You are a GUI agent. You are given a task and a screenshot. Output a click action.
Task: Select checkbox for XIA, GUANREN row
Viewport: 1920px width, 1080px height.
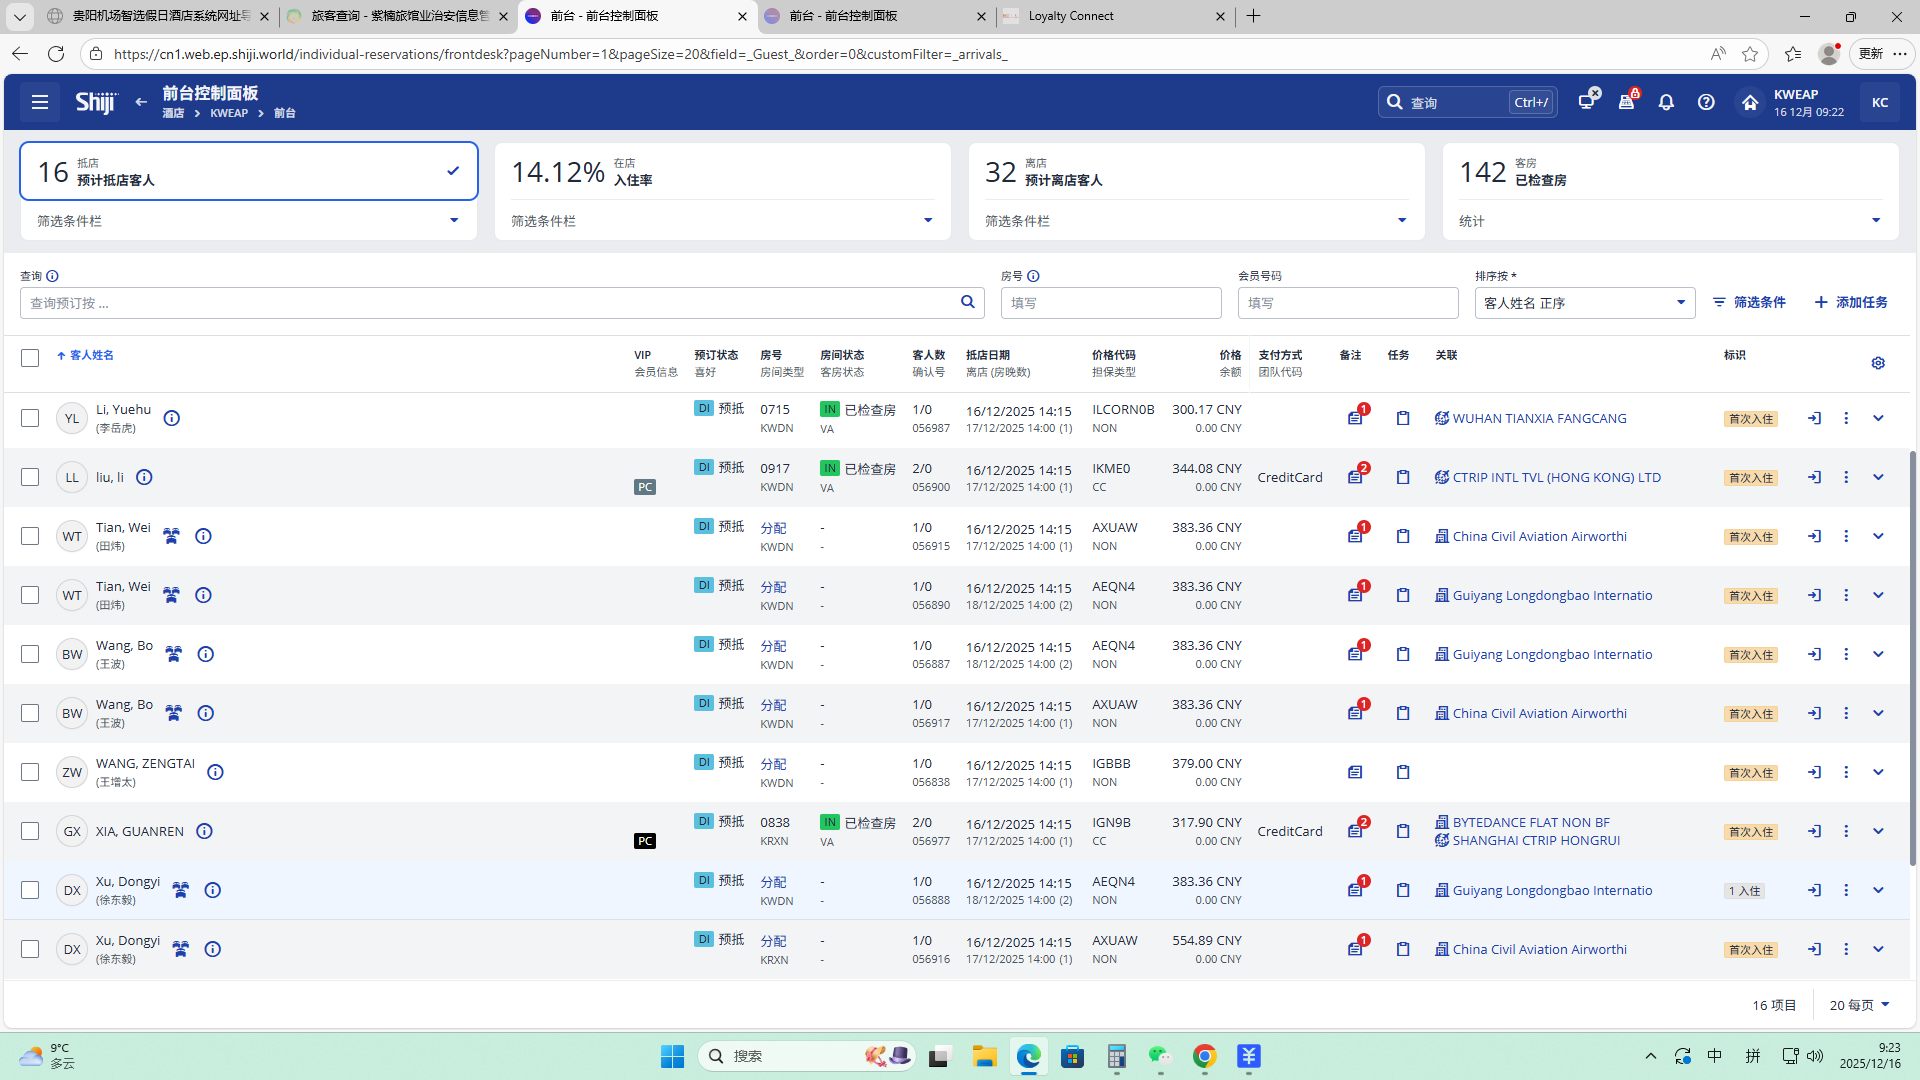(x=30, y=831)
